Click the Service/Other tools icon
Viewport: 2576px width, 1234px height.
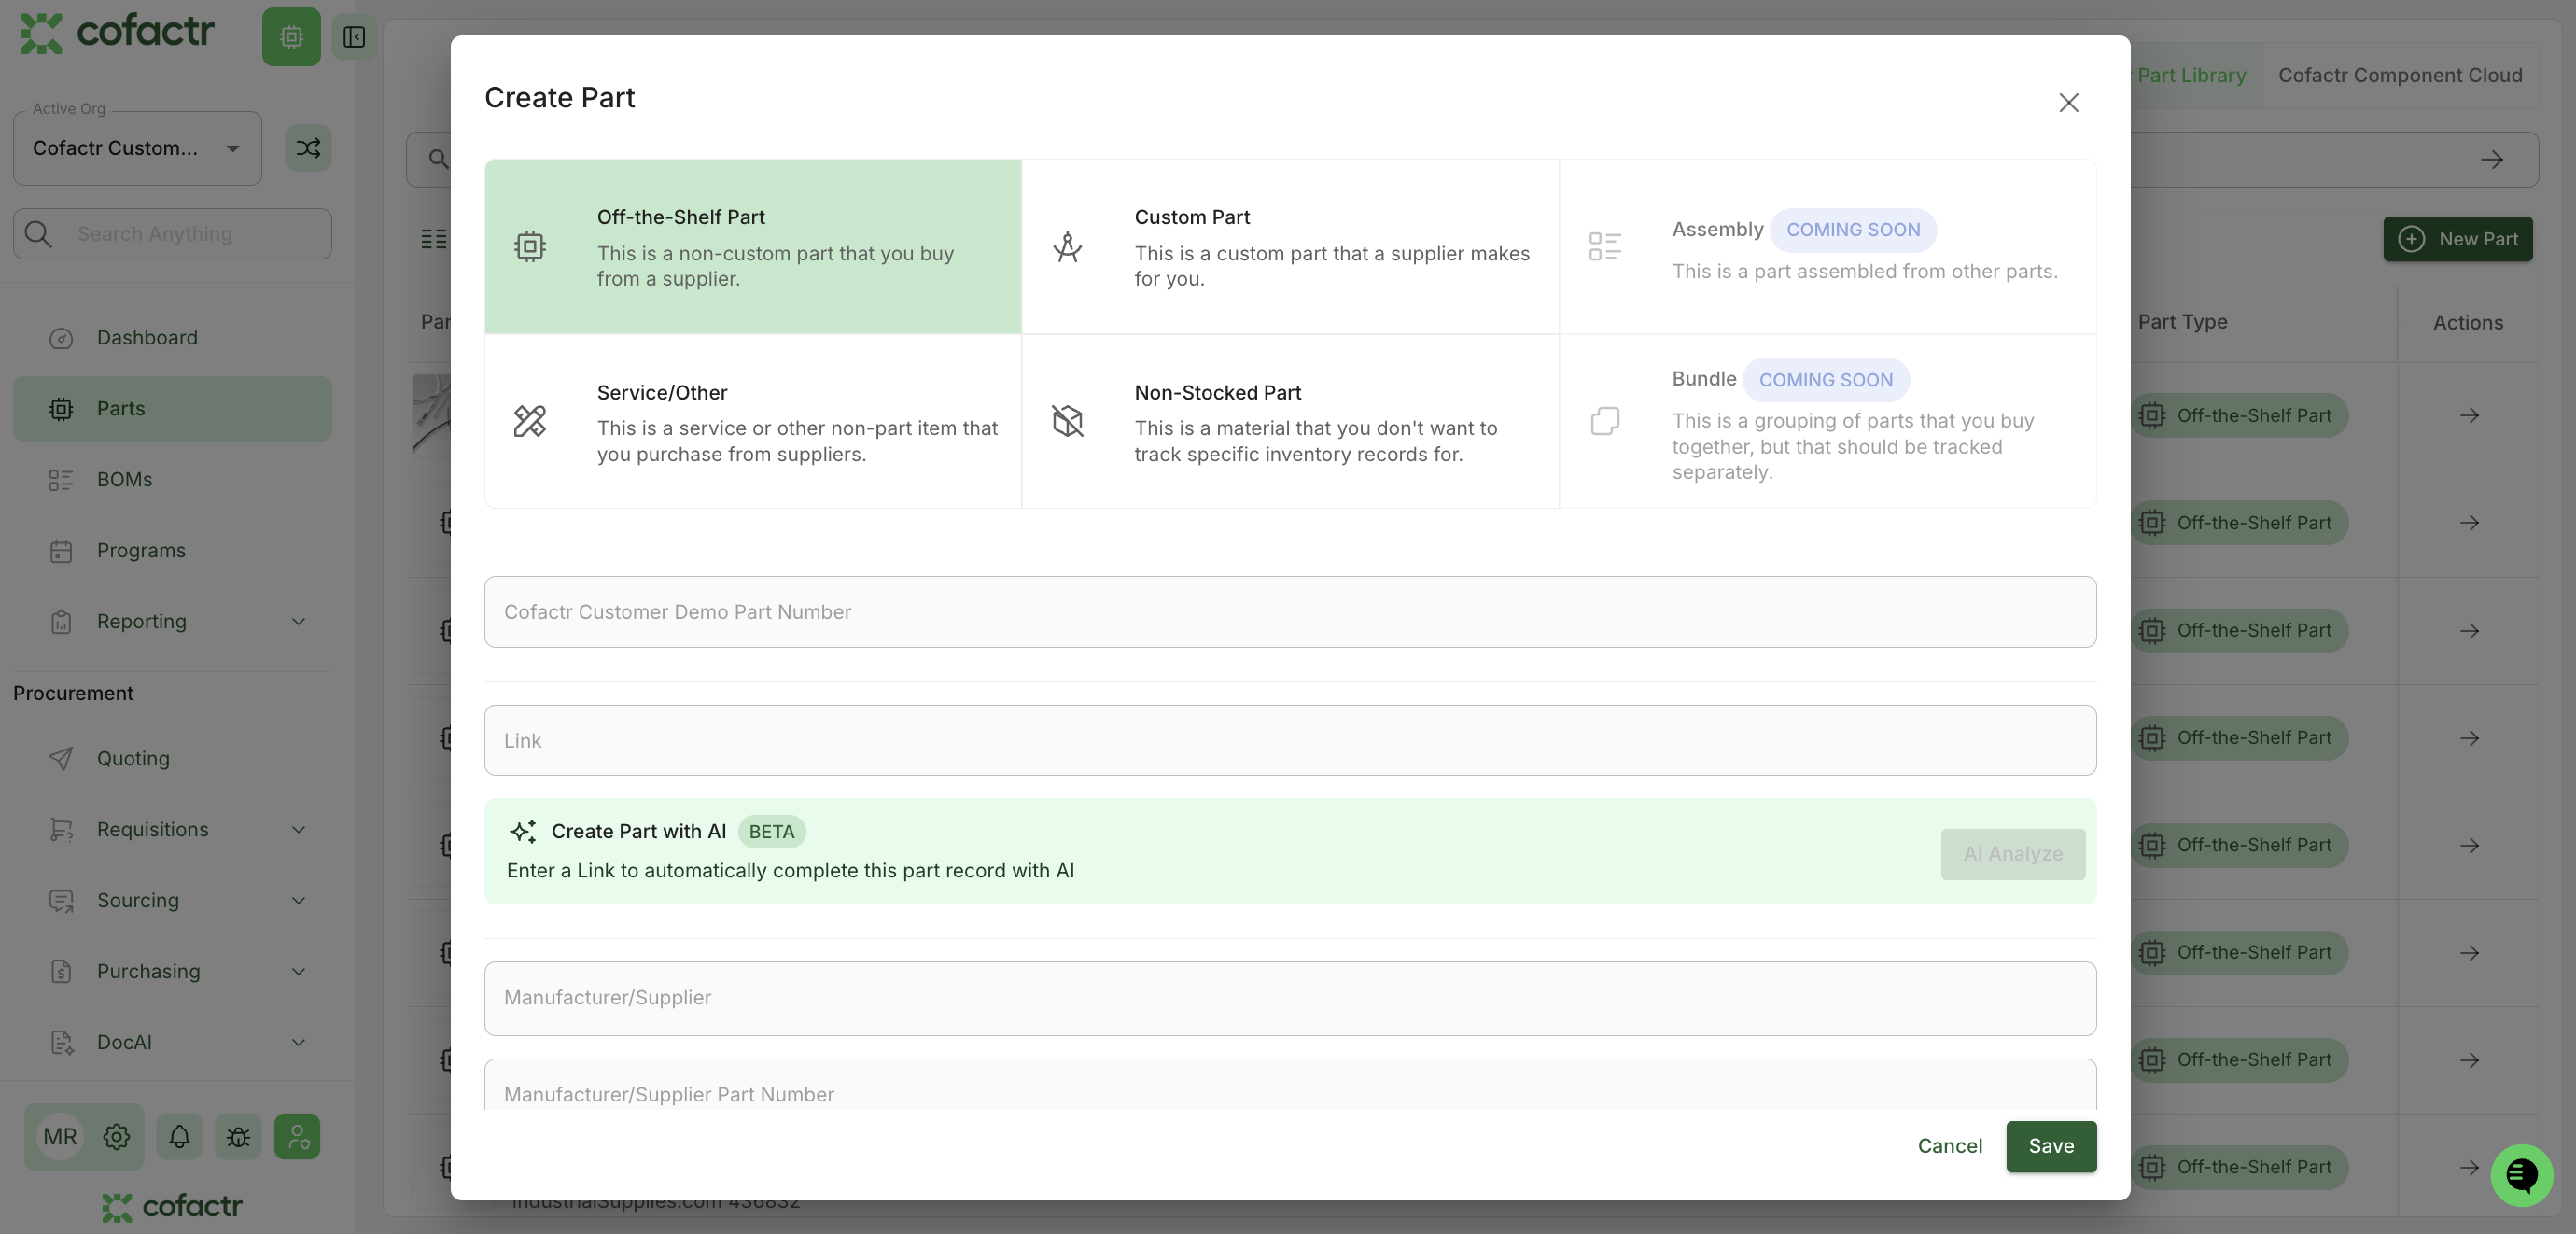(x=530, y=421)
